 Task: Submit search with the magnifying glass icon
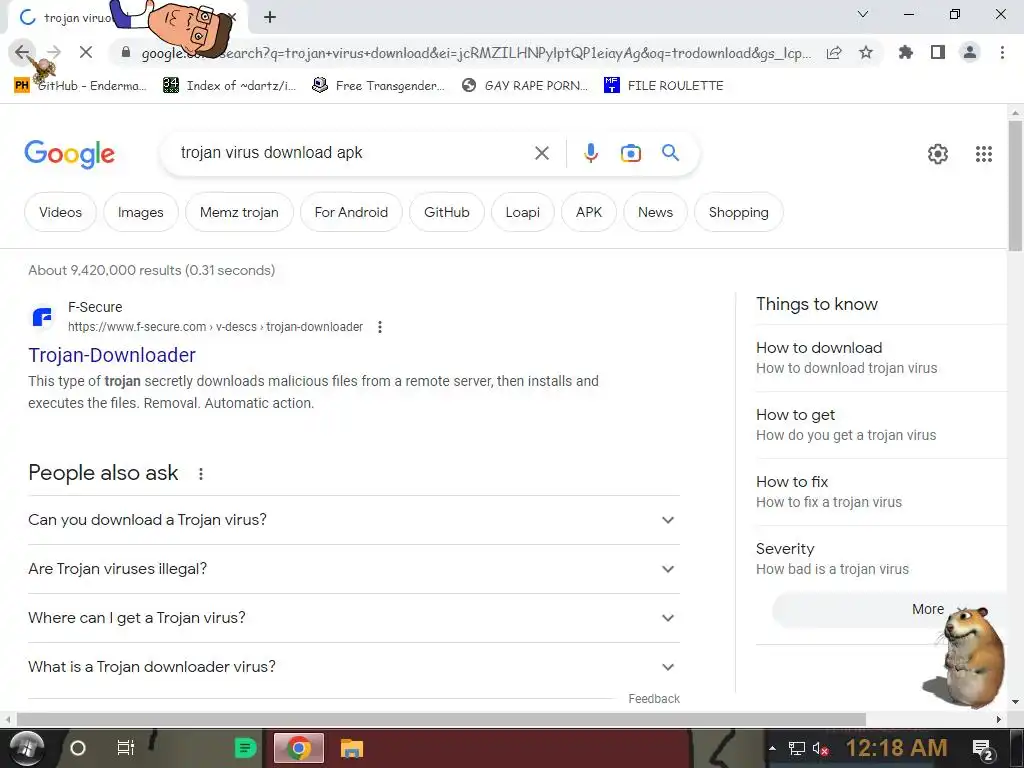671,153
